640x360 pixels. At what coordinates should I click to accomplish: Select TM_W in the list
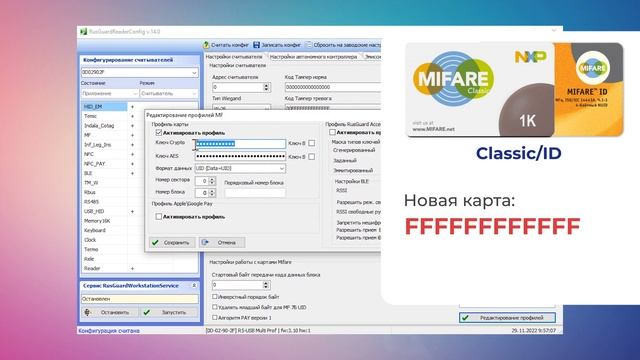(91, 183)
